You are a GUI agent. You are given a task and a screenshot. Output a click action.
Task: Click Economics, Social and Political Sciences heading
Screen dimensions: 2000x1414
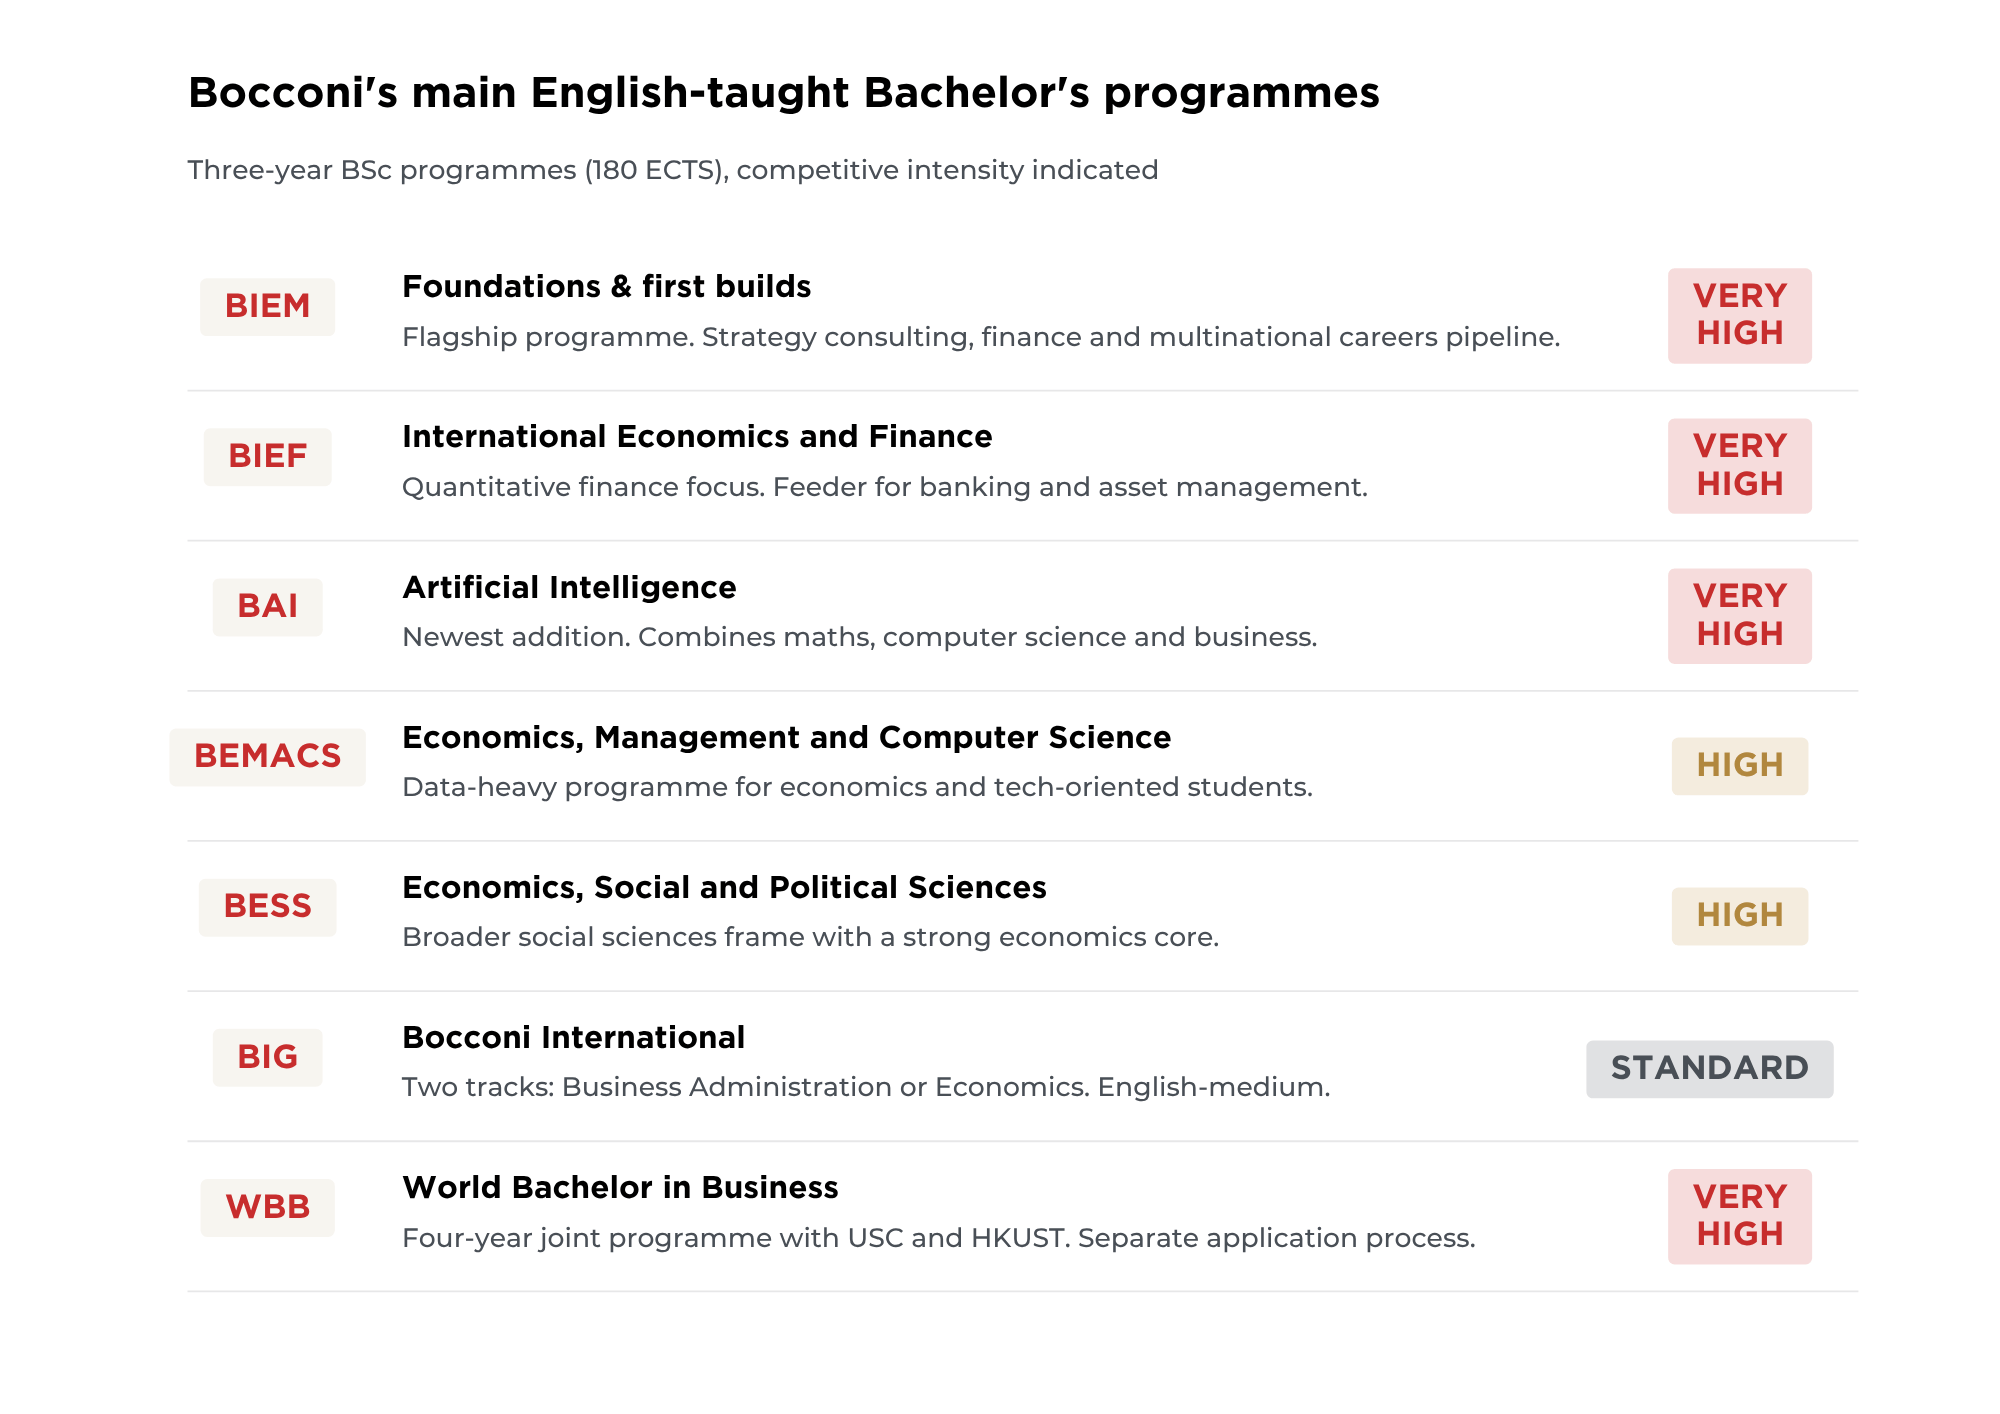[724, 887]
